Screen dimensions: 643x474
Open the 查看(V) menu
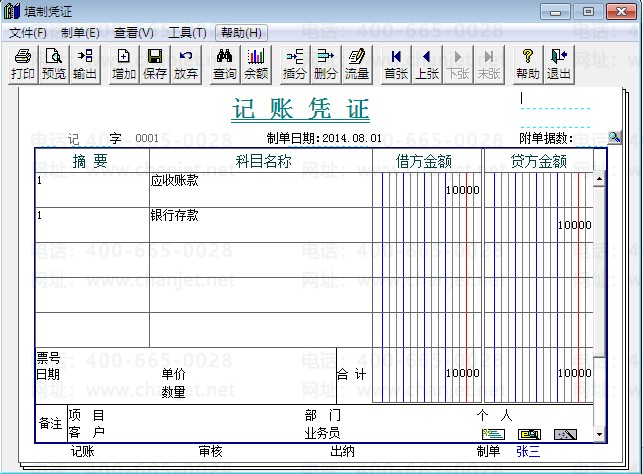134,32
